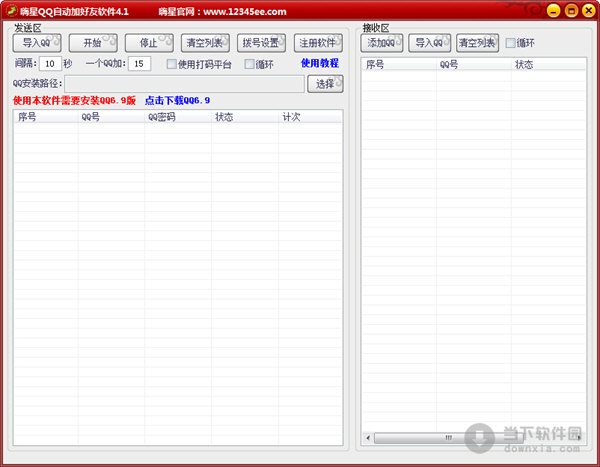Click QQ号 column header in receive list
The image size is (600, 467).
click(x=474, y=64)
